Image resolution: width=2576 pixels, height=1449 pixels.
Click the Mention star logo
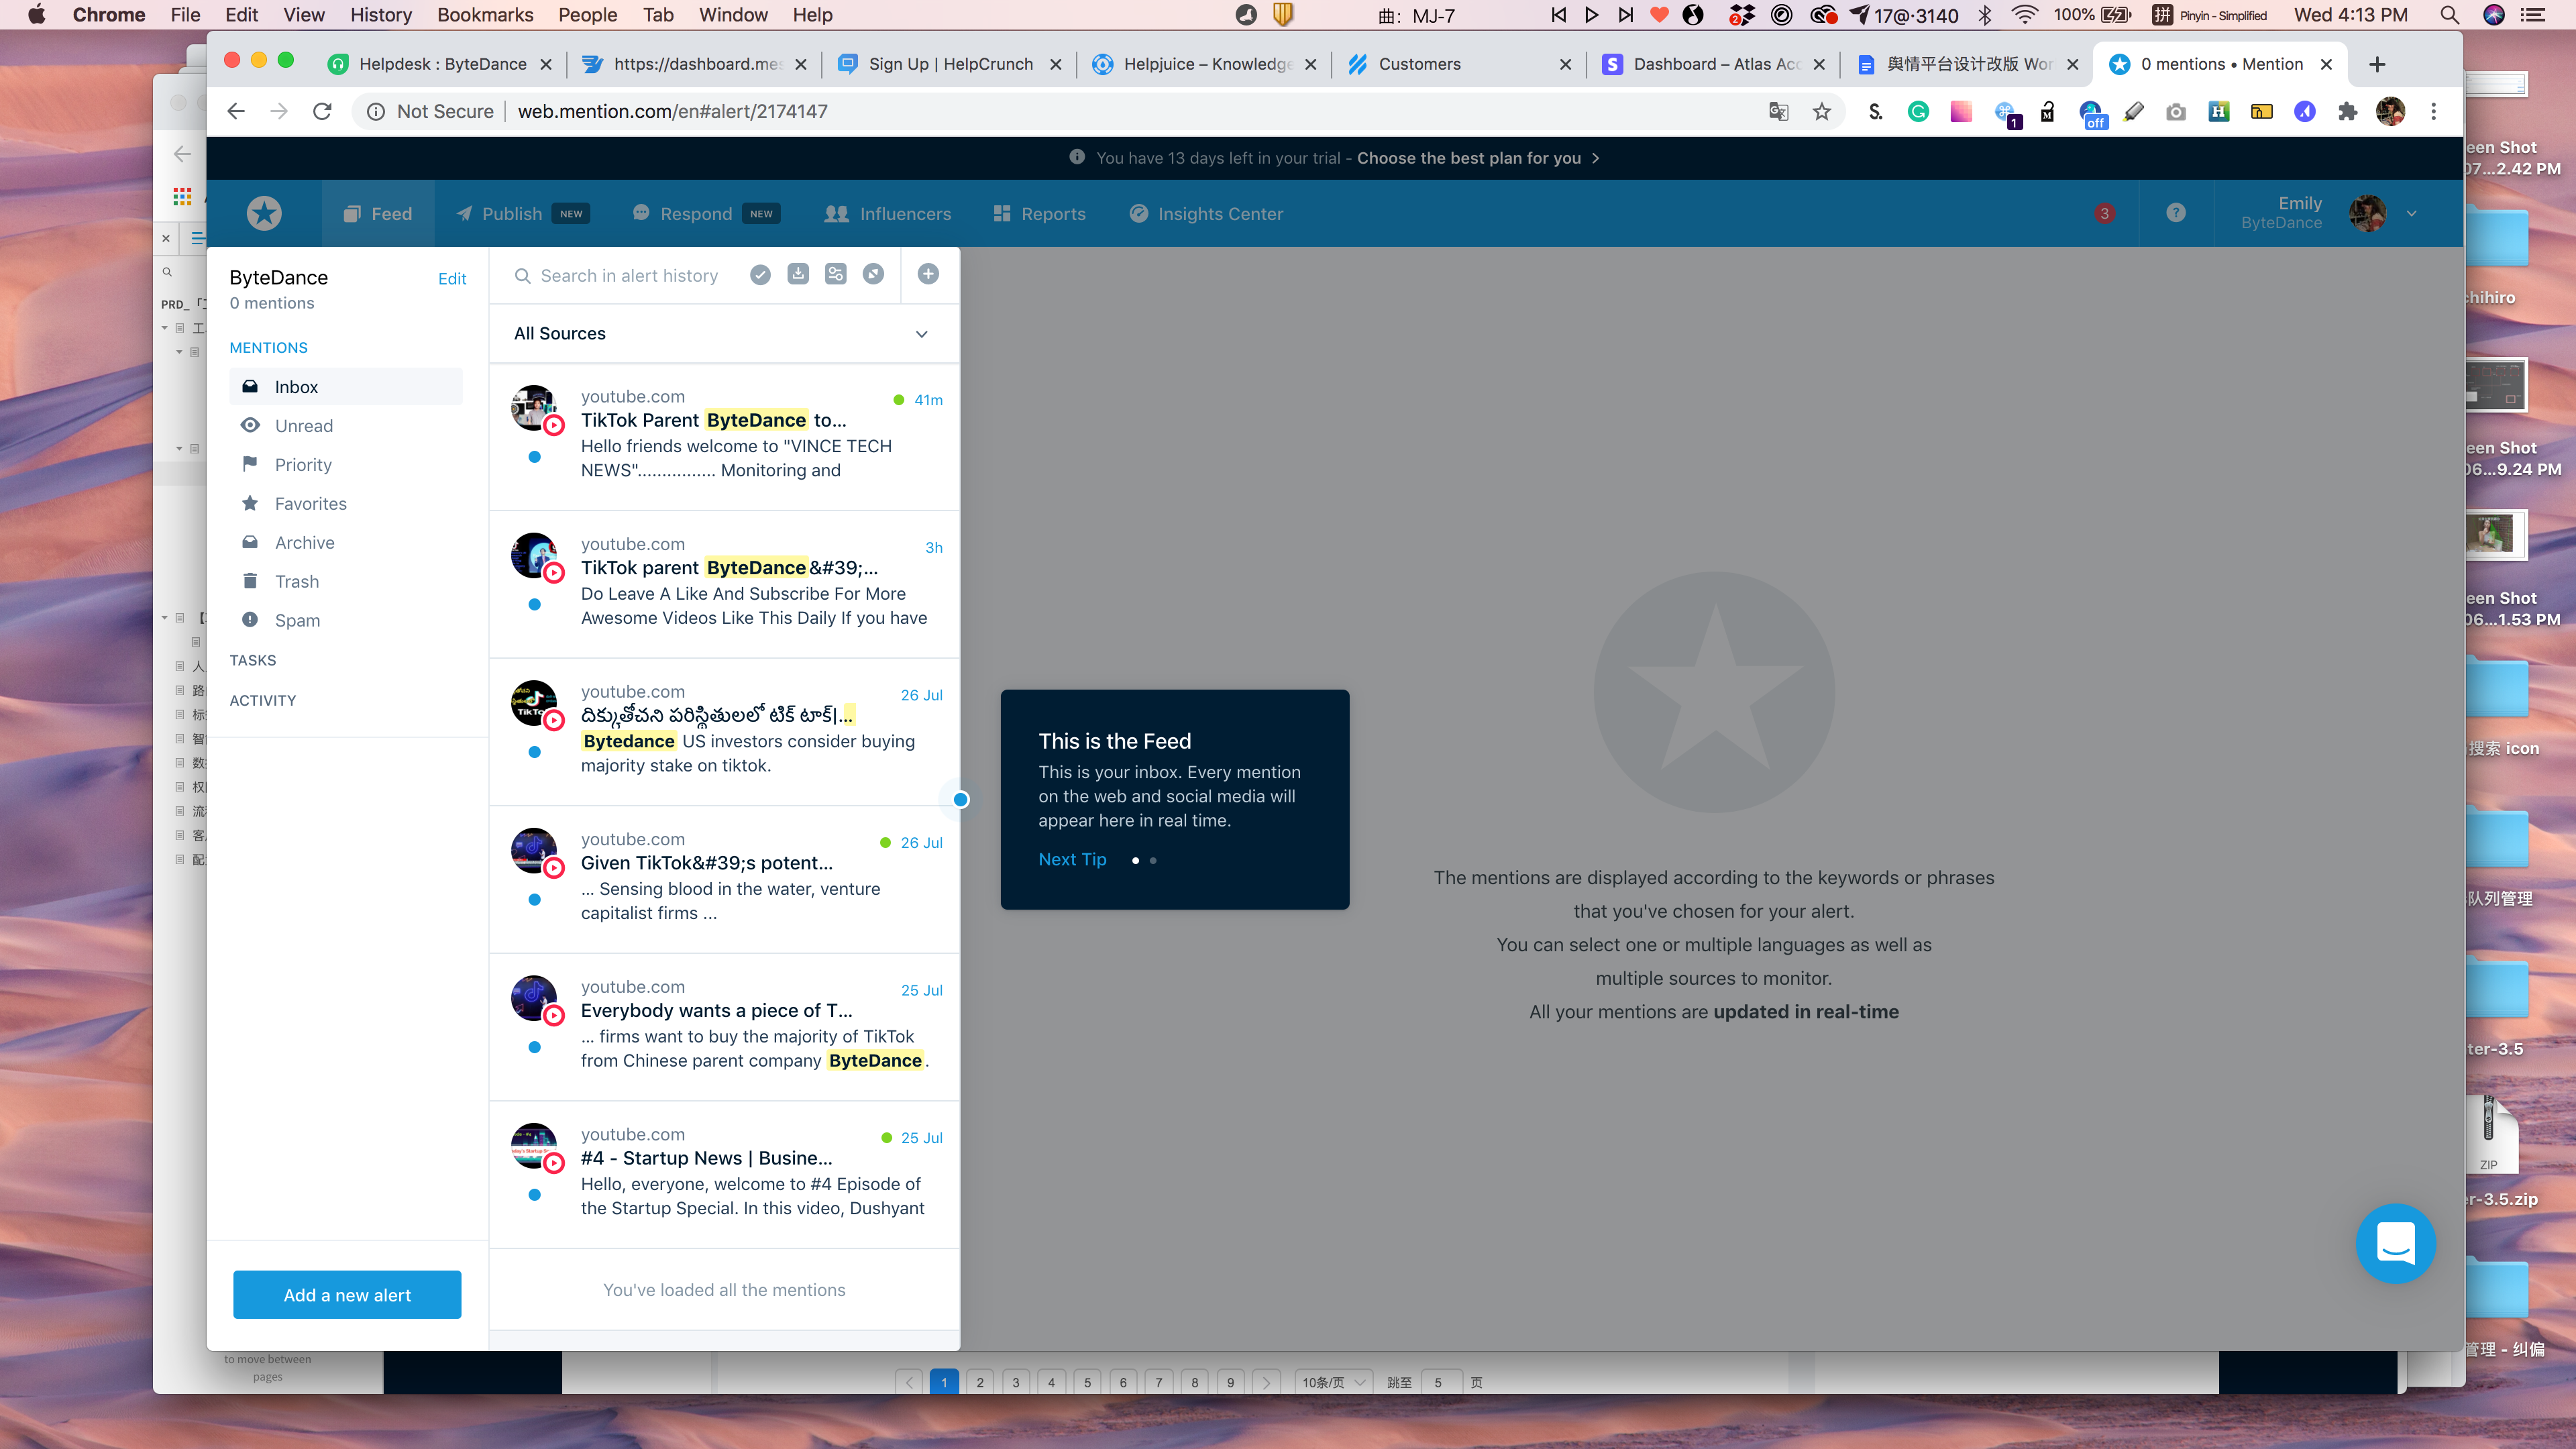click(x=264, y=213)
